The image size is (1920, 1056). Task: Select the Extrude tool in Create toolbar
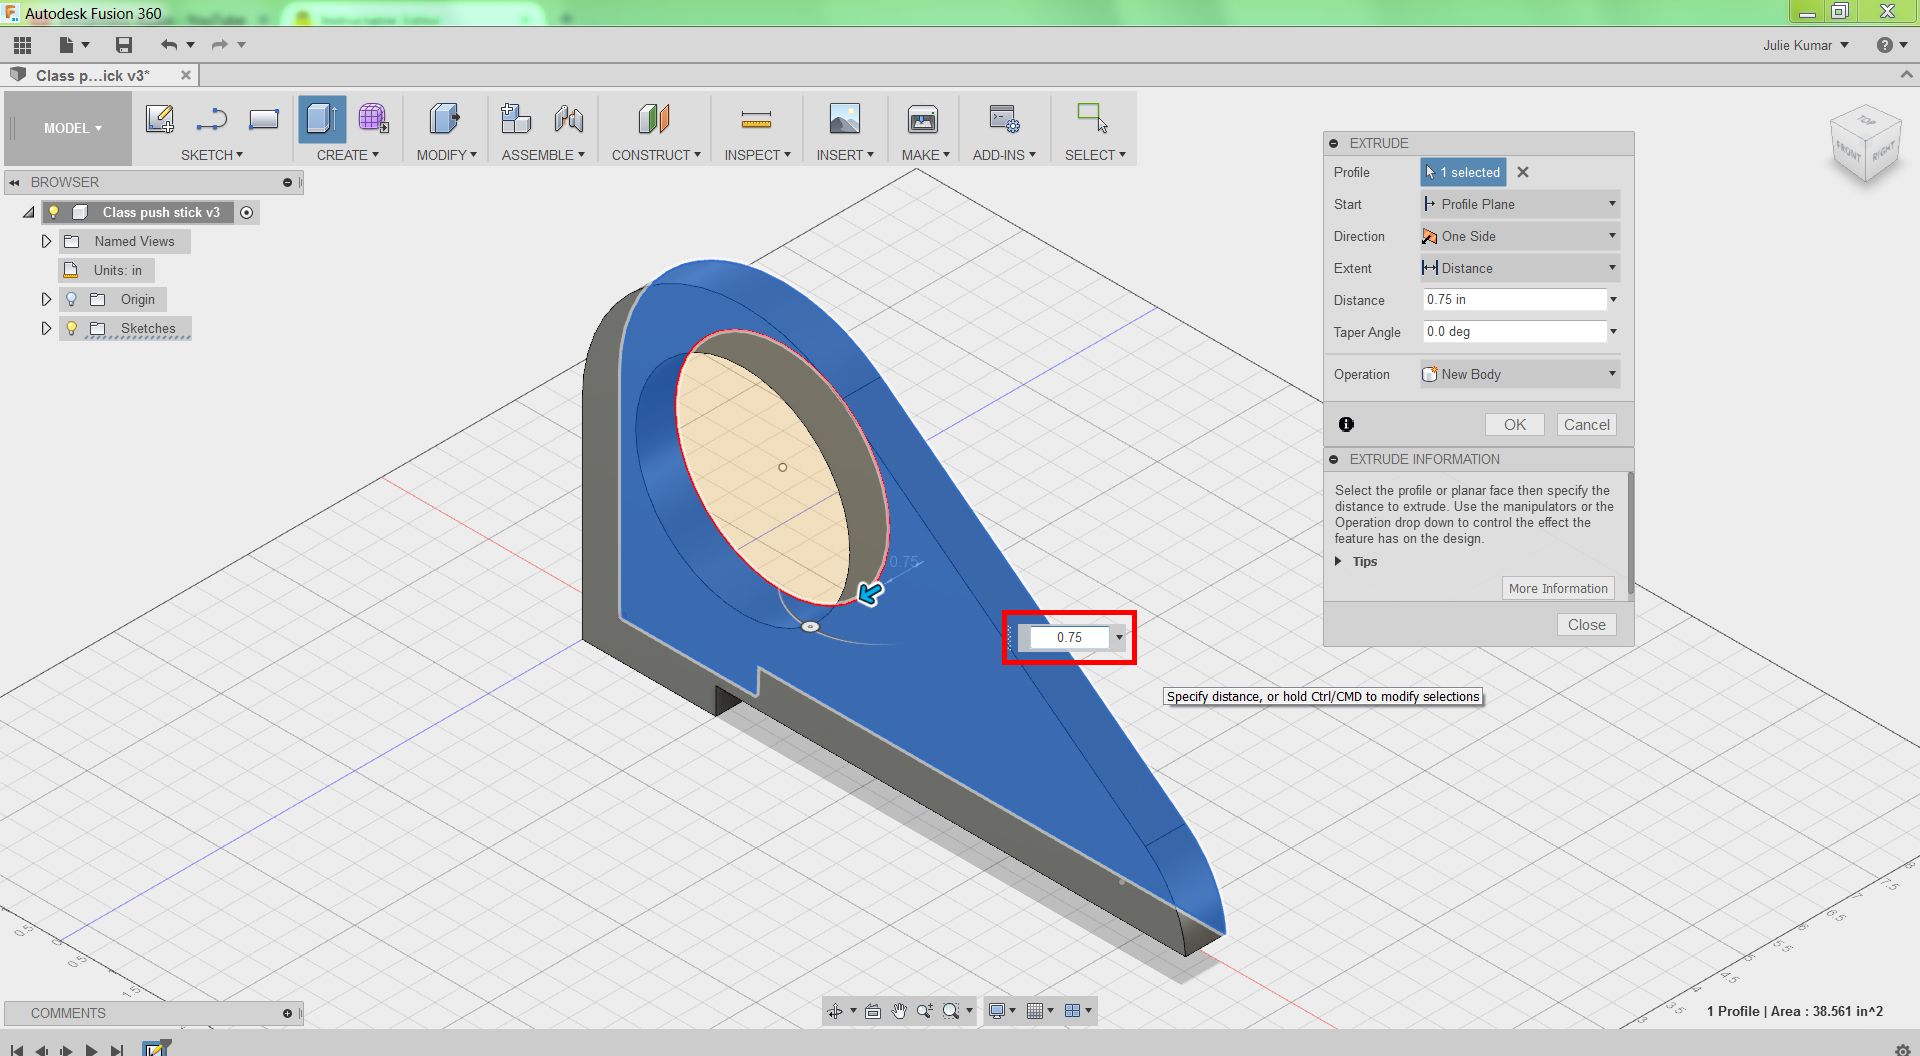click(321, 119)
